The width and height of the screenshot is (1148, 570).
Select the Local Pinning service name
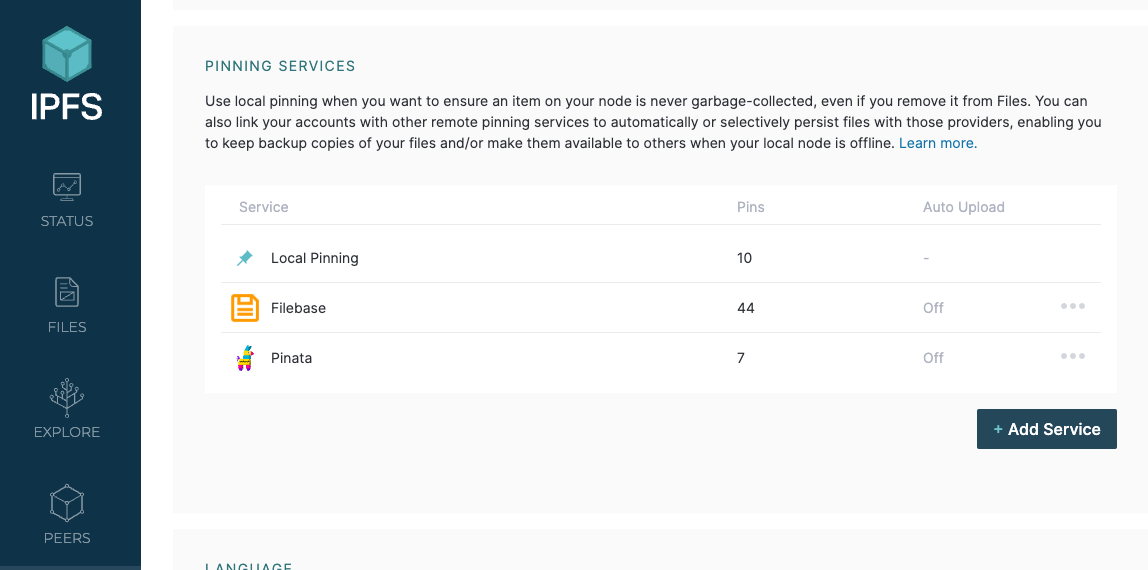[x=314, y=258]
